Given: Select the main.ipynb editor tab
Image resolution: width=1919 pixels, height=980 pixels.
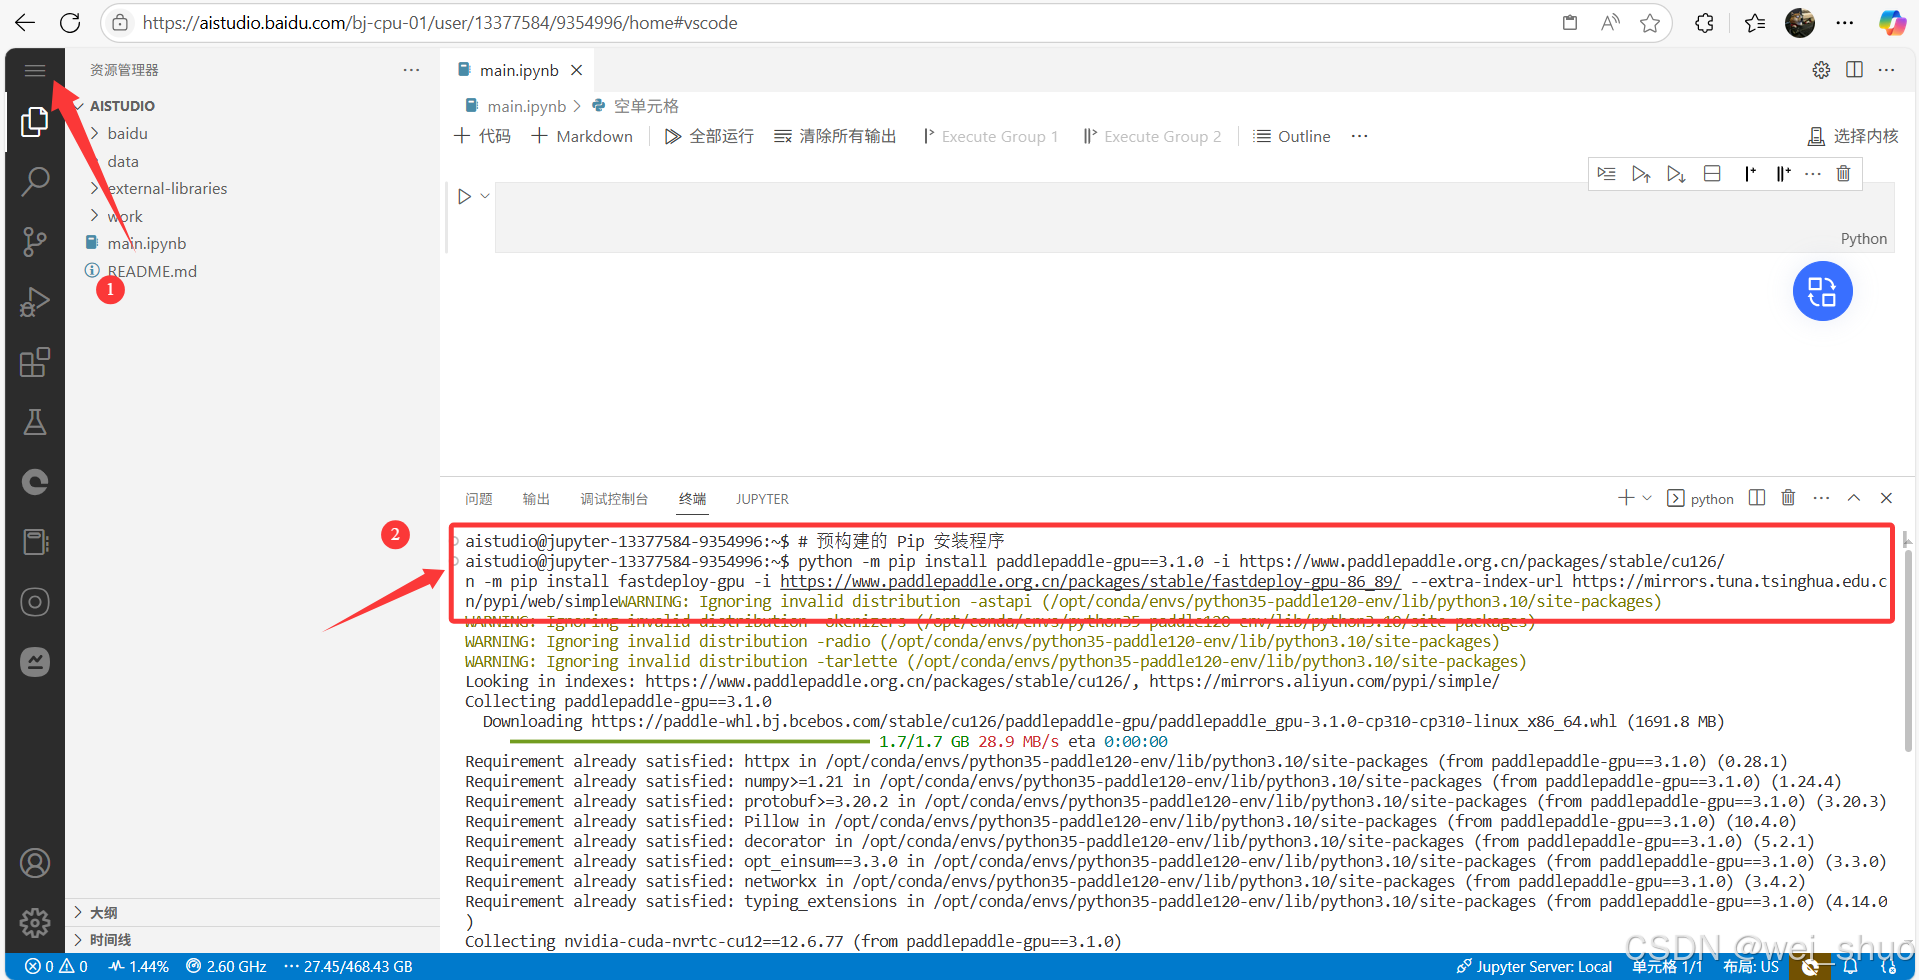Looking at the screenshot, I should click(519, 70).
